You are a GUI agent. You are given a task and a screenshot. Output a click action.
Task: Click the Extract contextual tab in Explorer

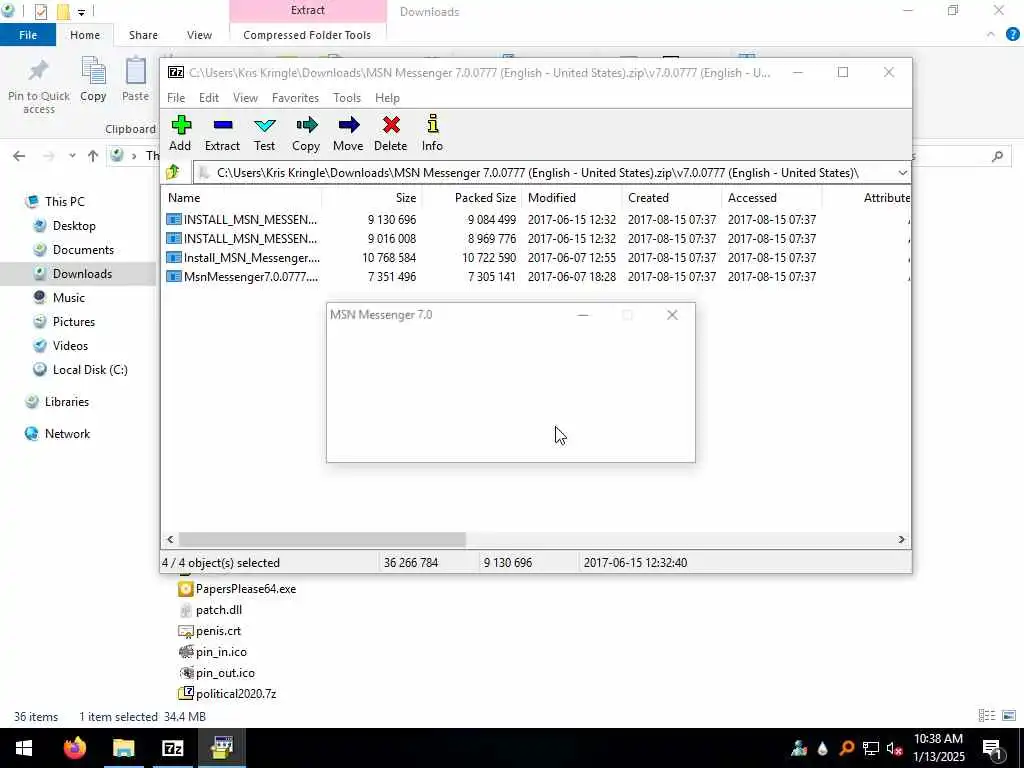[x=308, y=10]
